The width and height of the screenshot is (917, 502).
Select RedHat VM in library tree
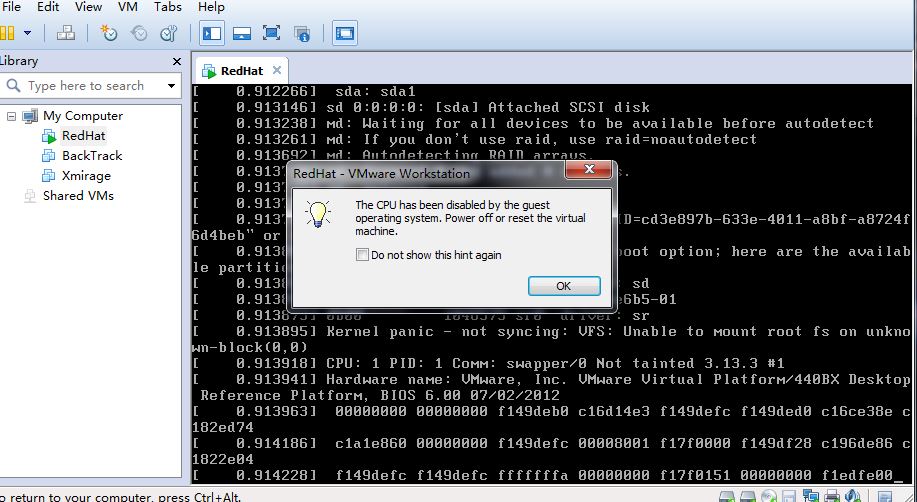coord(84,136)
